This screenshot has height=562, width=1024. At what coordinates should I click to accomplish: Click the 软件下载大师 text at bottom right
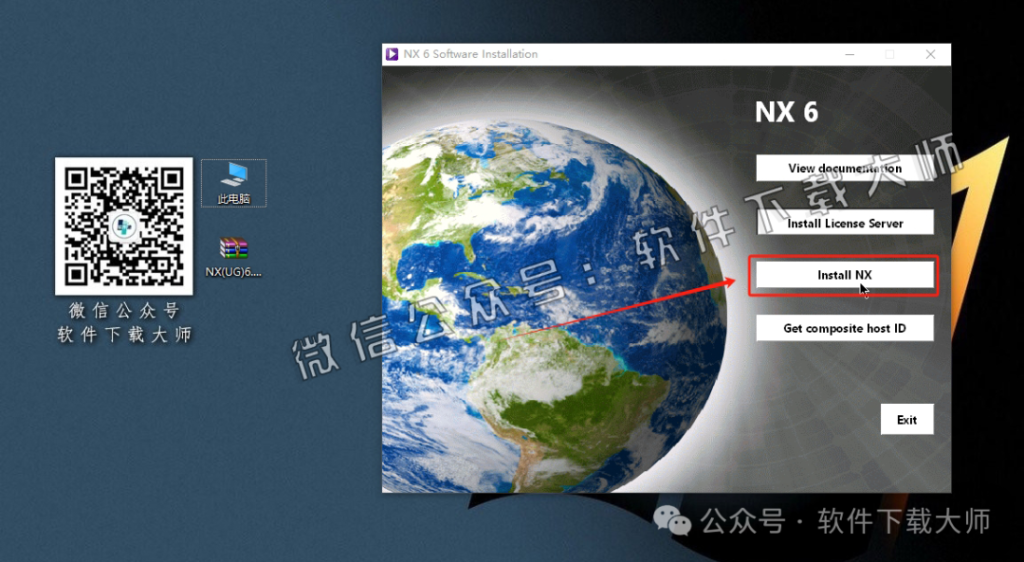[x=903, y=521]
